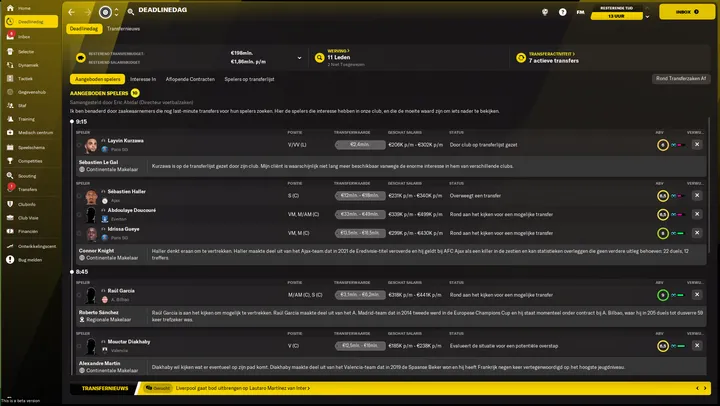Select Aangeboden spelers tab
Viewport: 720px width, 406px height.
[97, 79]
